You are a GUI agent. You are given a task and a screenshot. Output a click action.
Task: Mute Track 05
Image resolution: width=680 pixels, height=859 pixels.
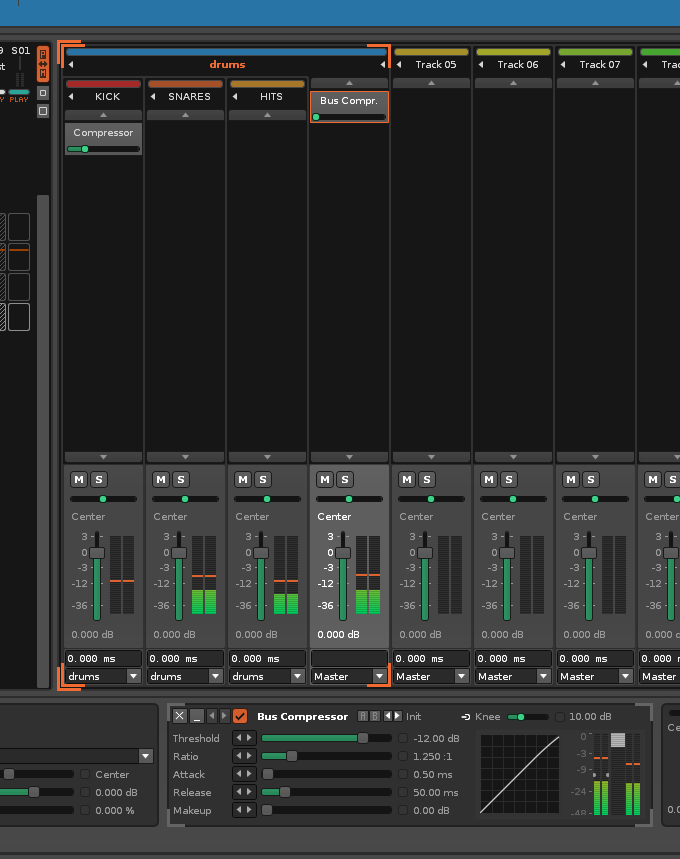[x=406, y=480]
